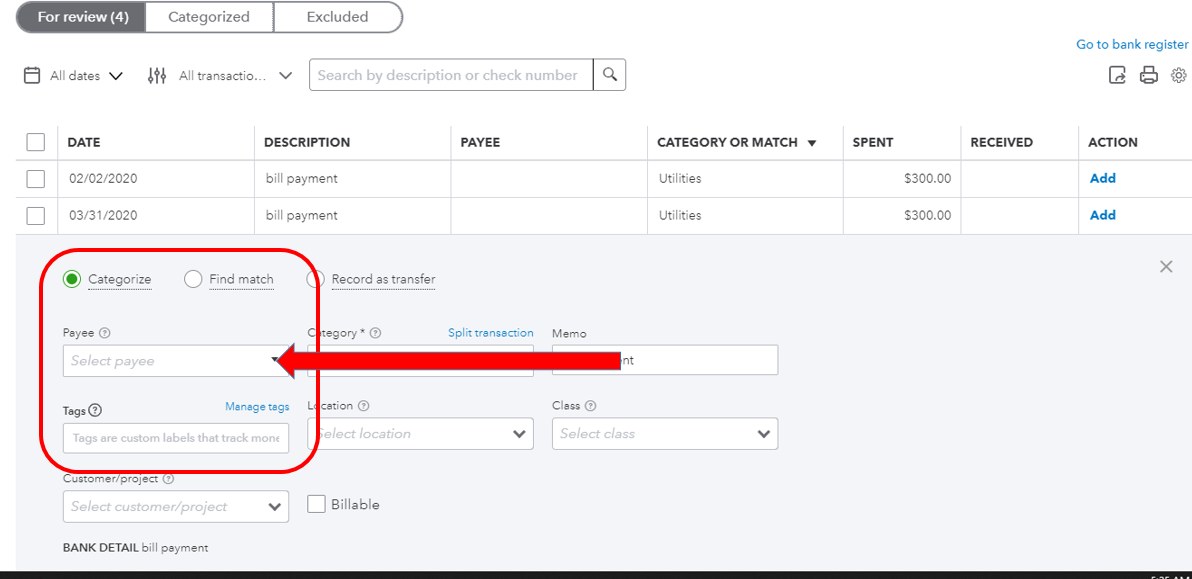Click Add for the 03/31/2020 transaction

point(1102,215)
